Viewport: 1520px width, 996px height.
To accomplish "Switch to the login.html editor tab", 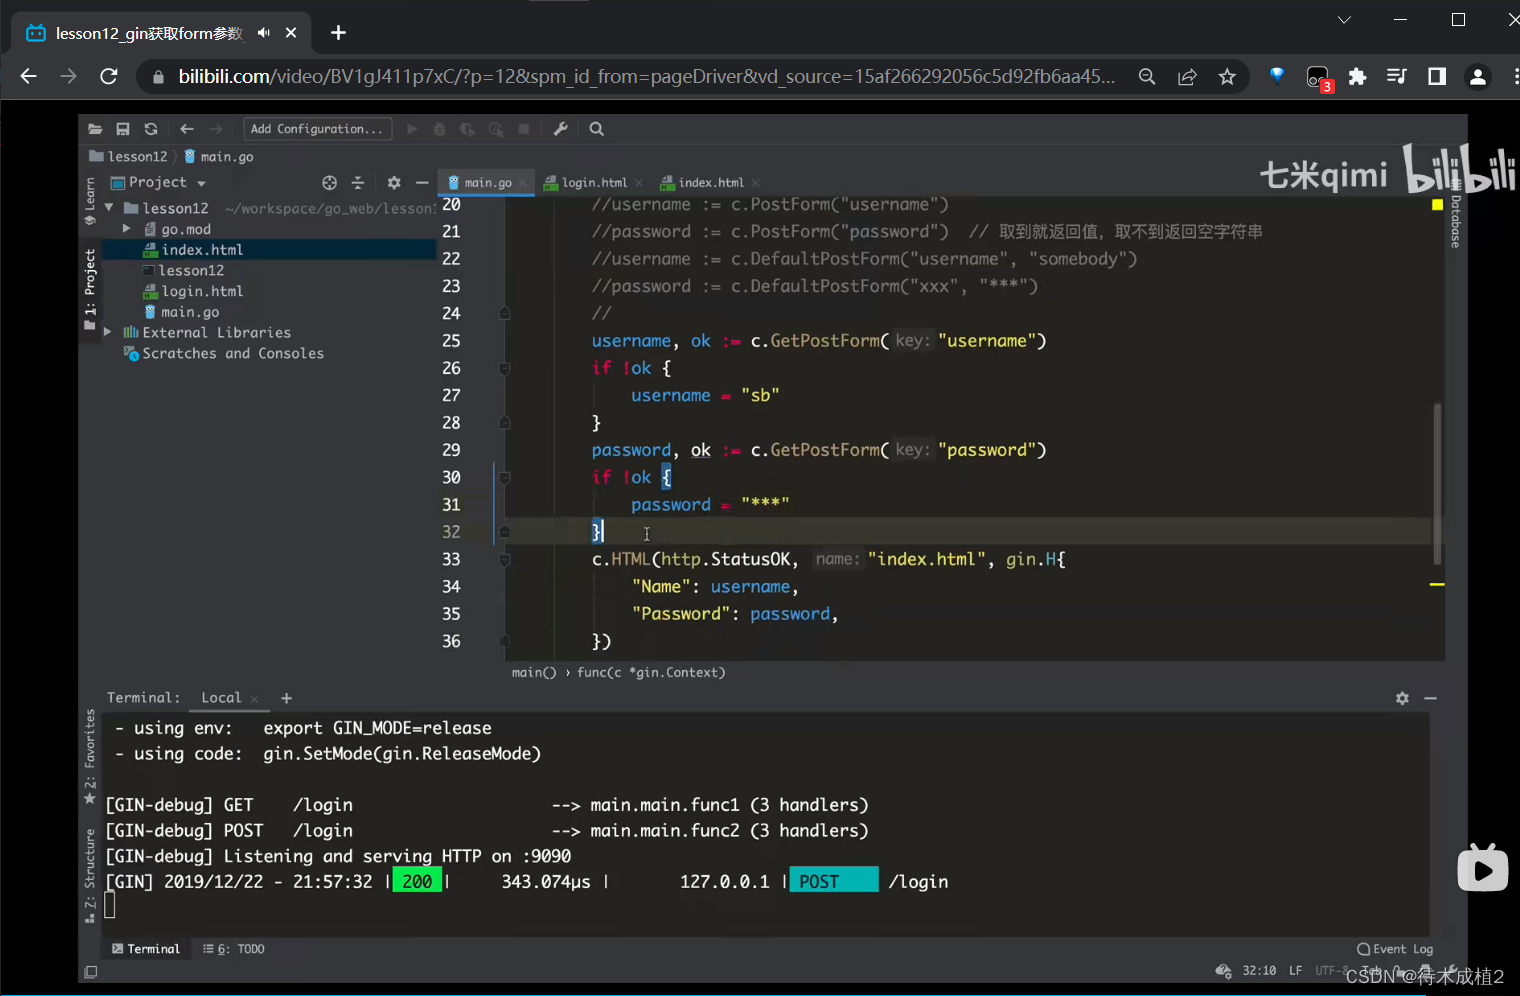I will [594, 183].
